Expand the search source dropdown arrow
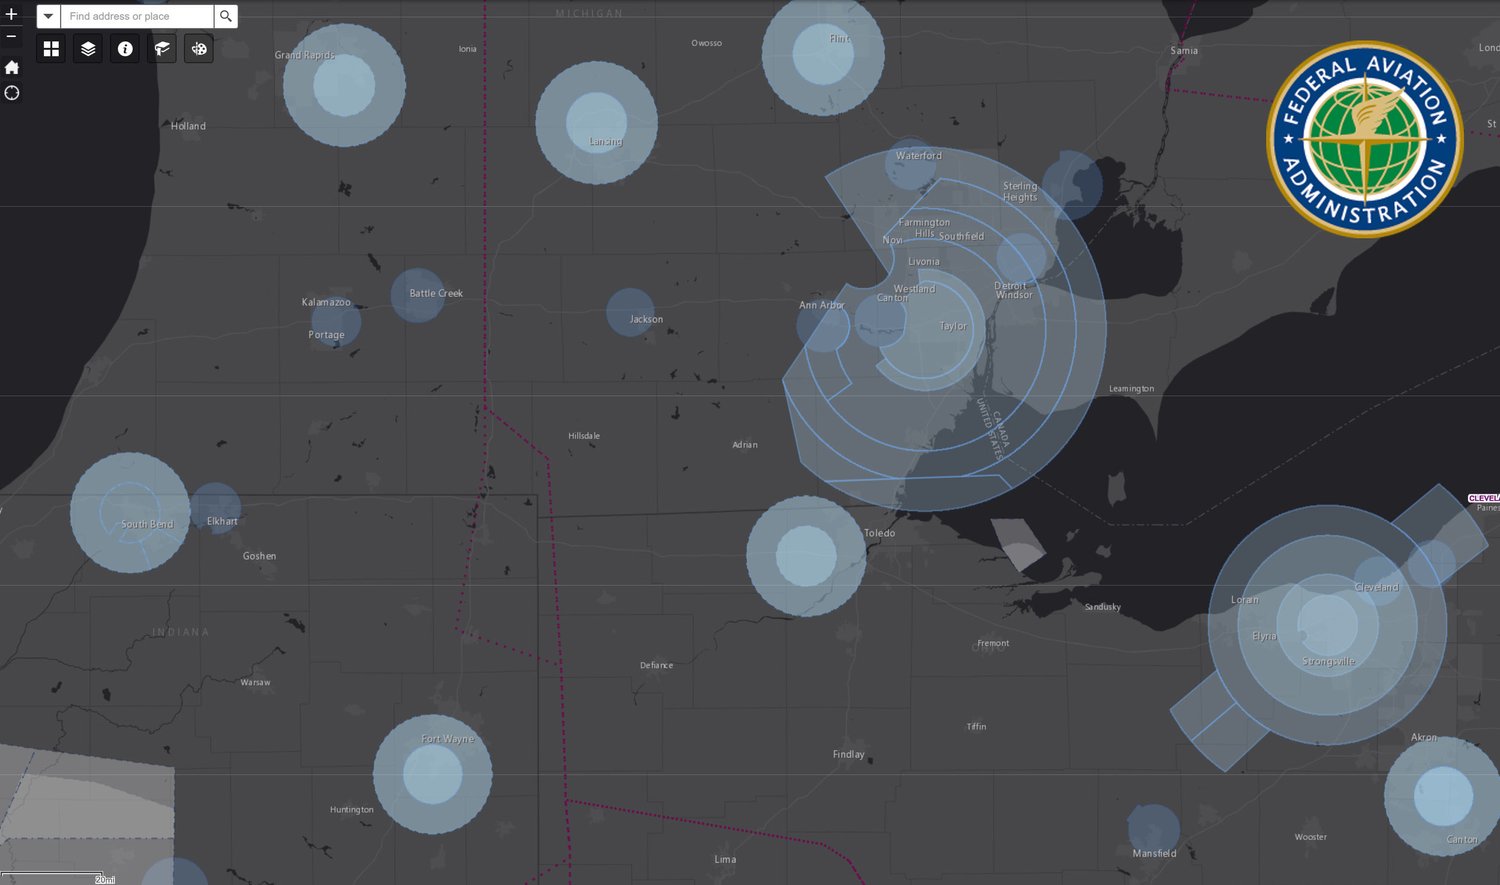The image size is (1500, 885). pos(48,16)
